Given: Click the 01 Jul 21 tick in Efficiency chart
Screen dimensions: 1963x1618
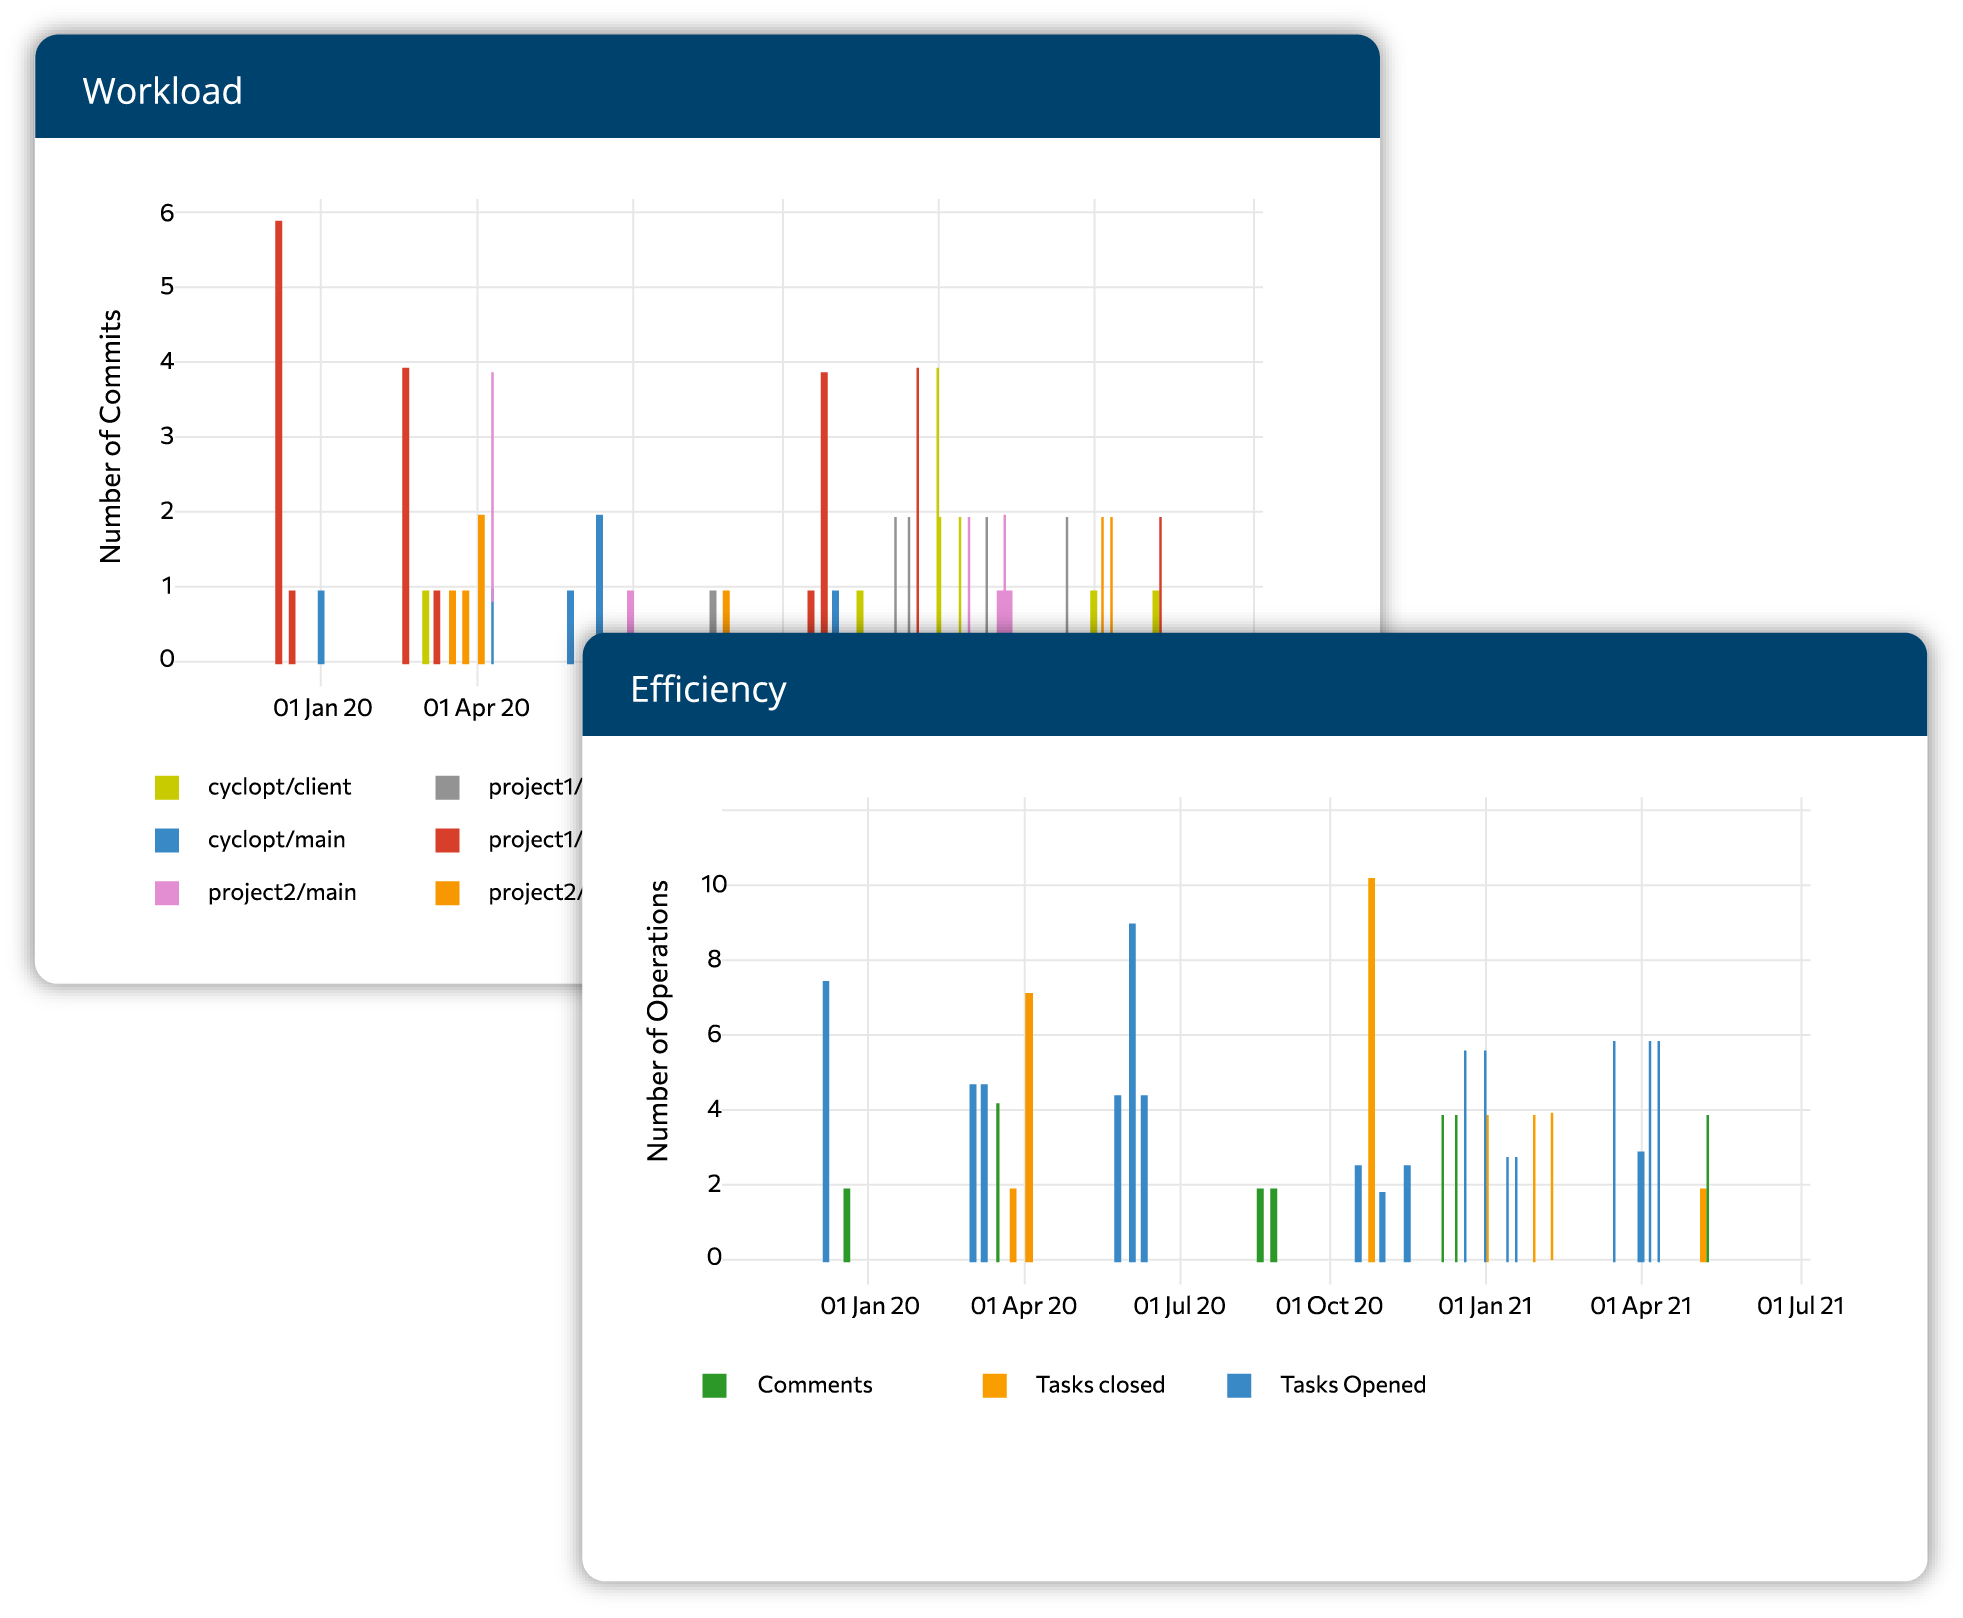Looking at the screenshot, I should click(1800, 1306).
